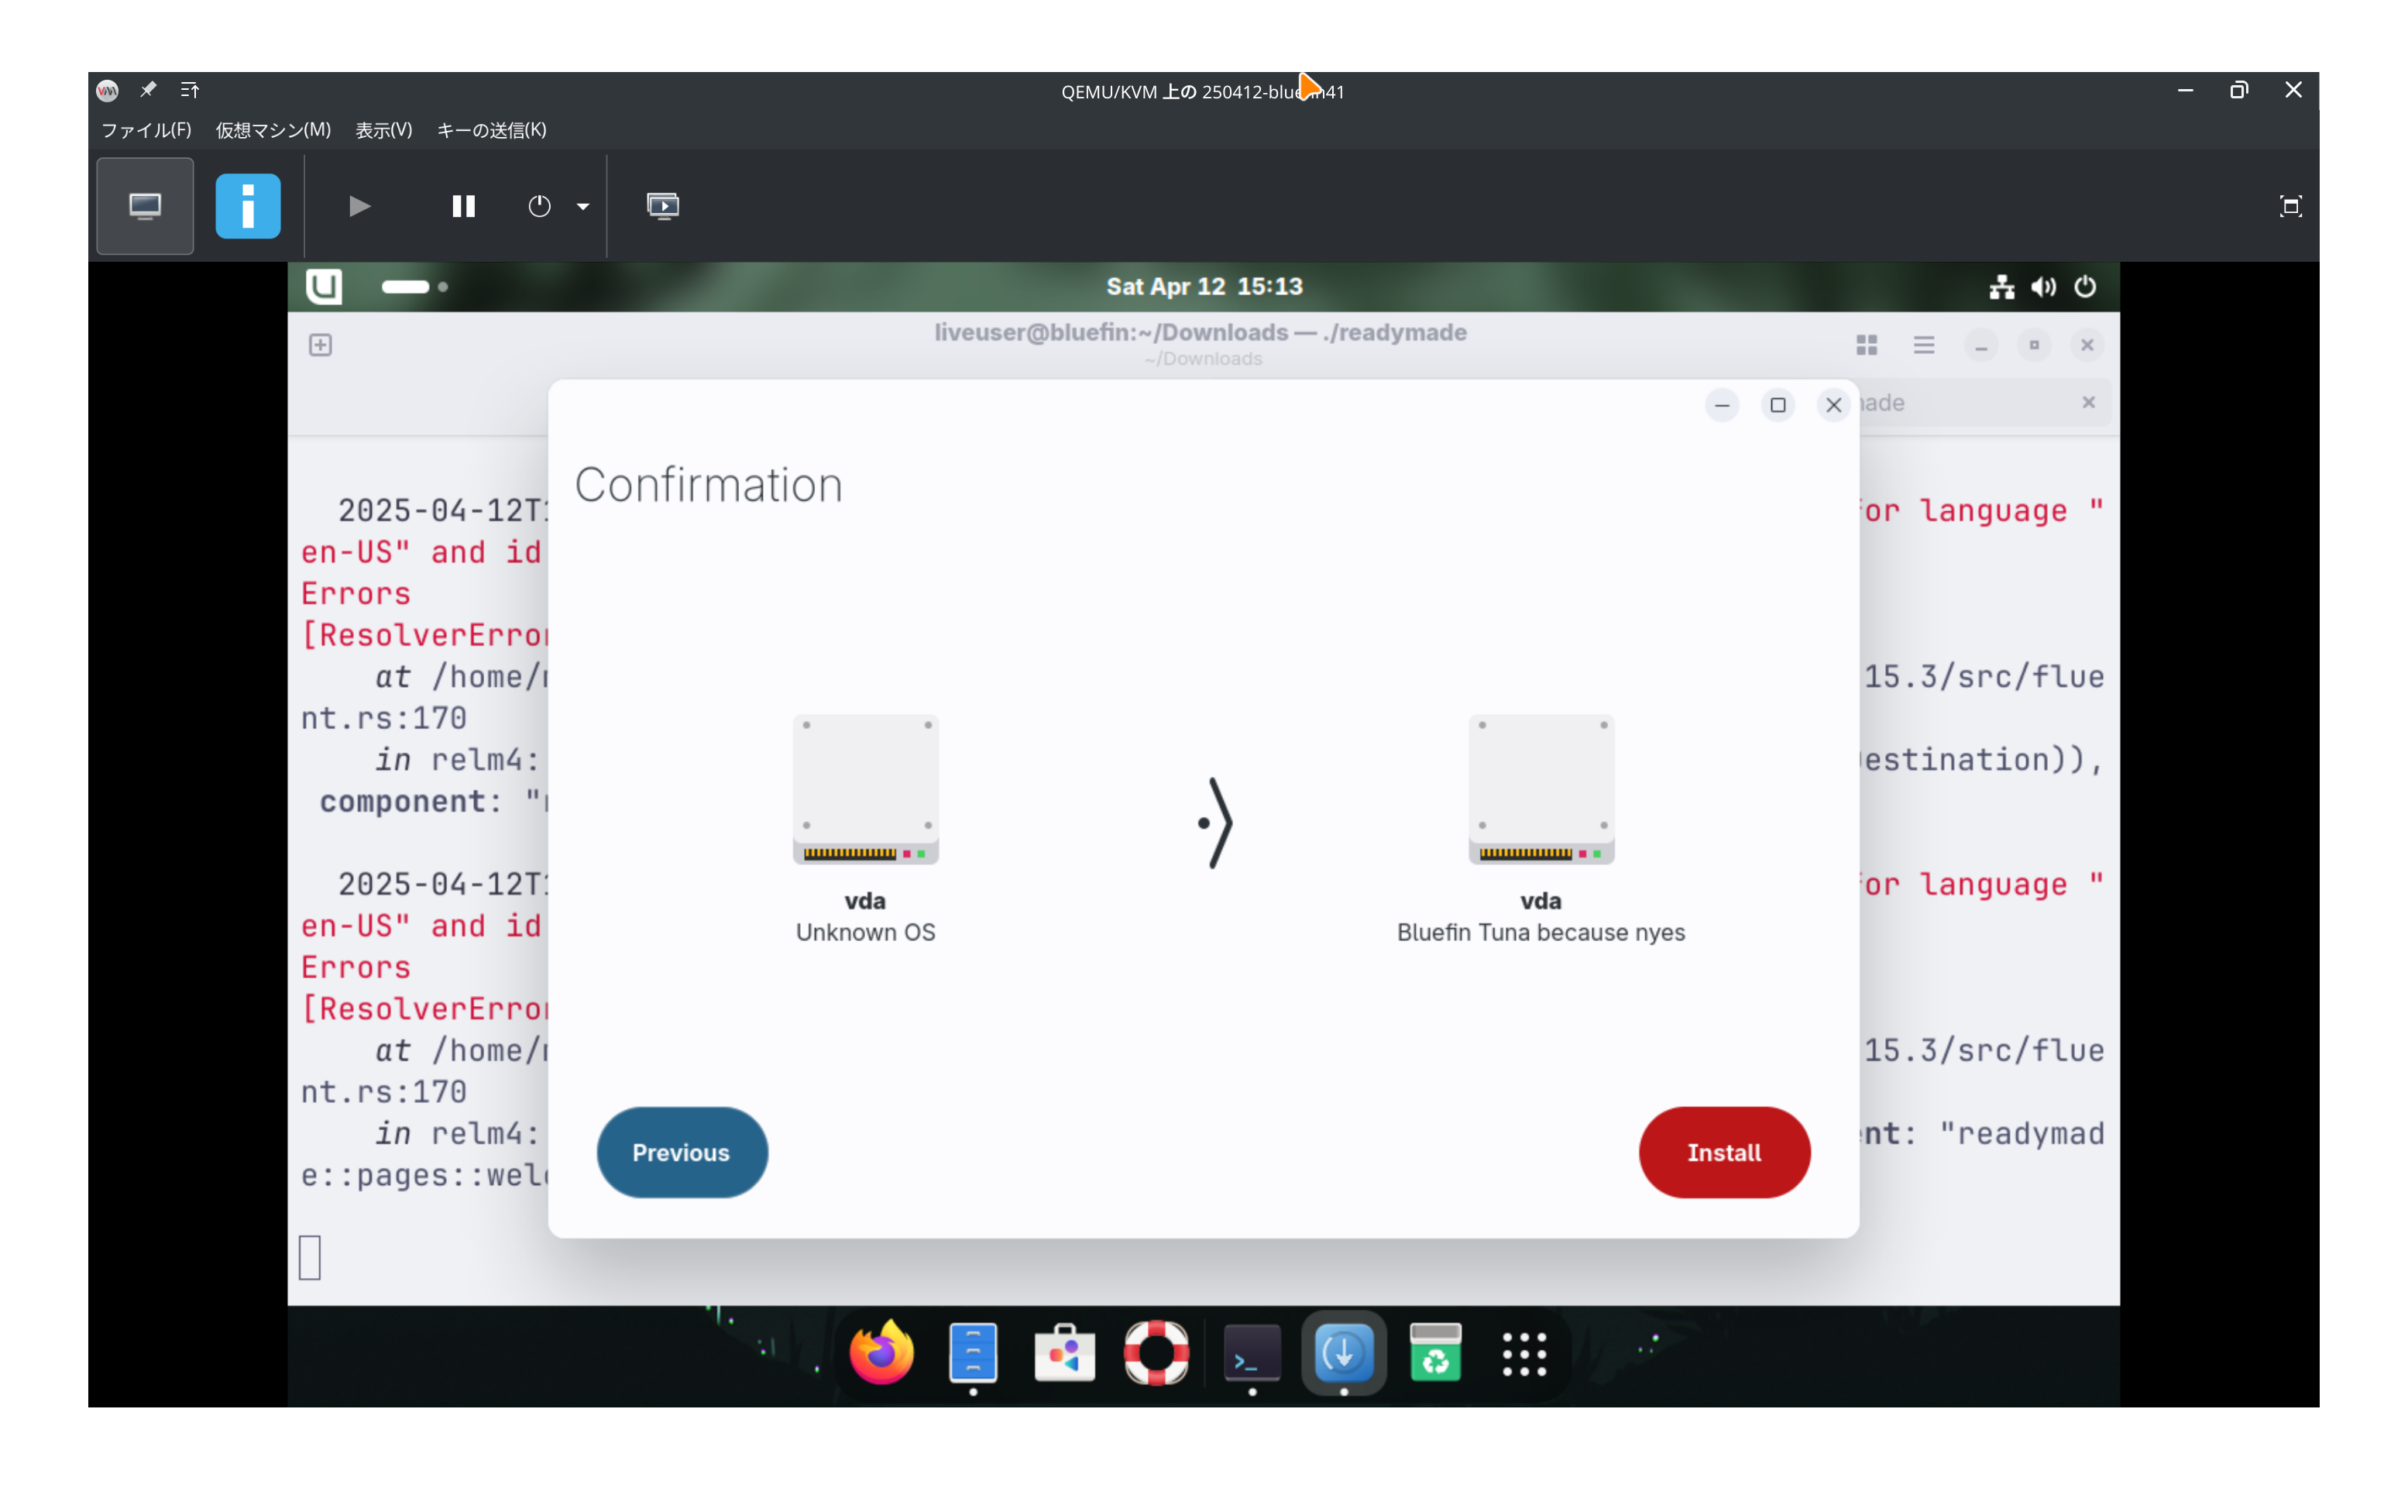Click the red Install button
Viewport: 2408px width, 1512px height.
[x=1723, y=1152]
